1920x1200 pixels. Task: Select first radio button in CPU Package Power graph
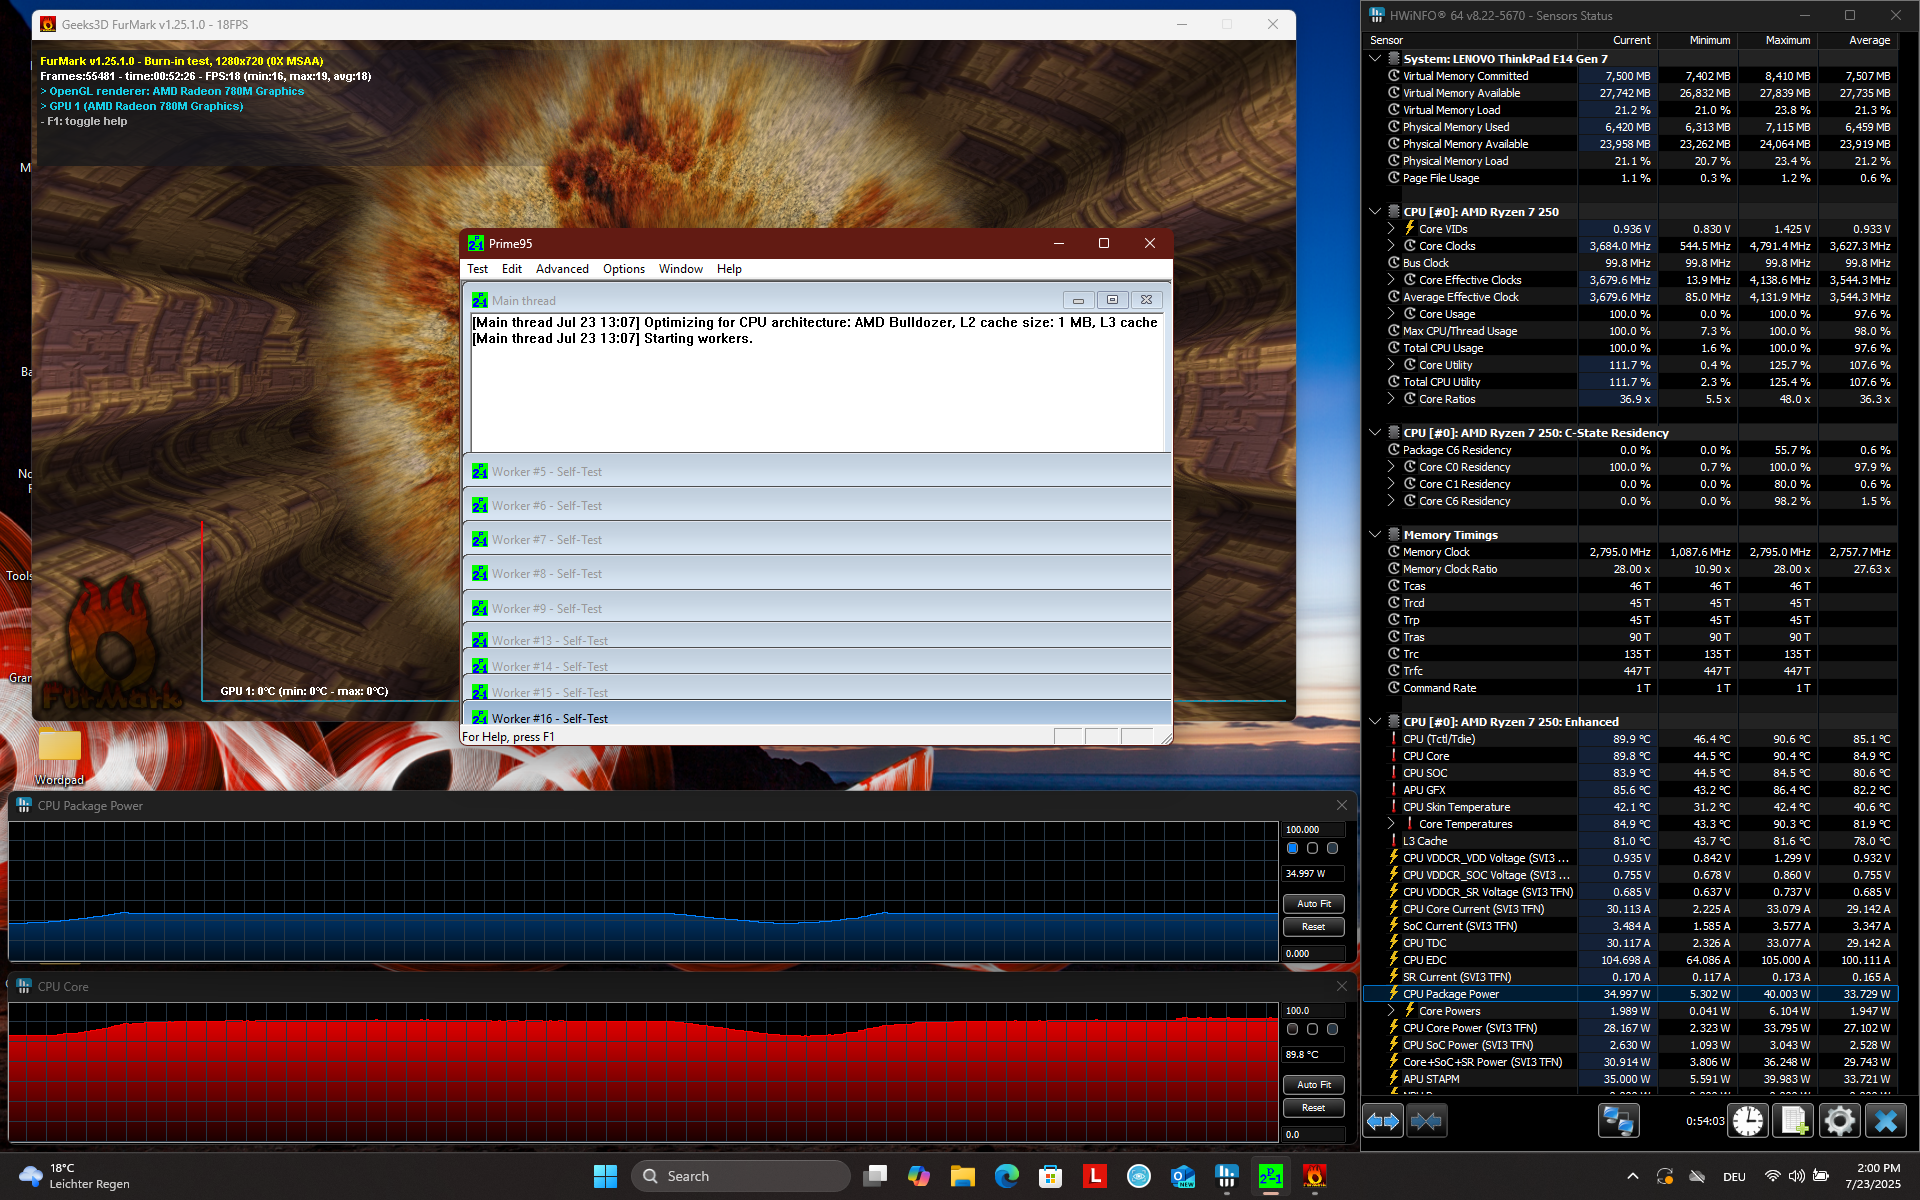point(1292,848)
